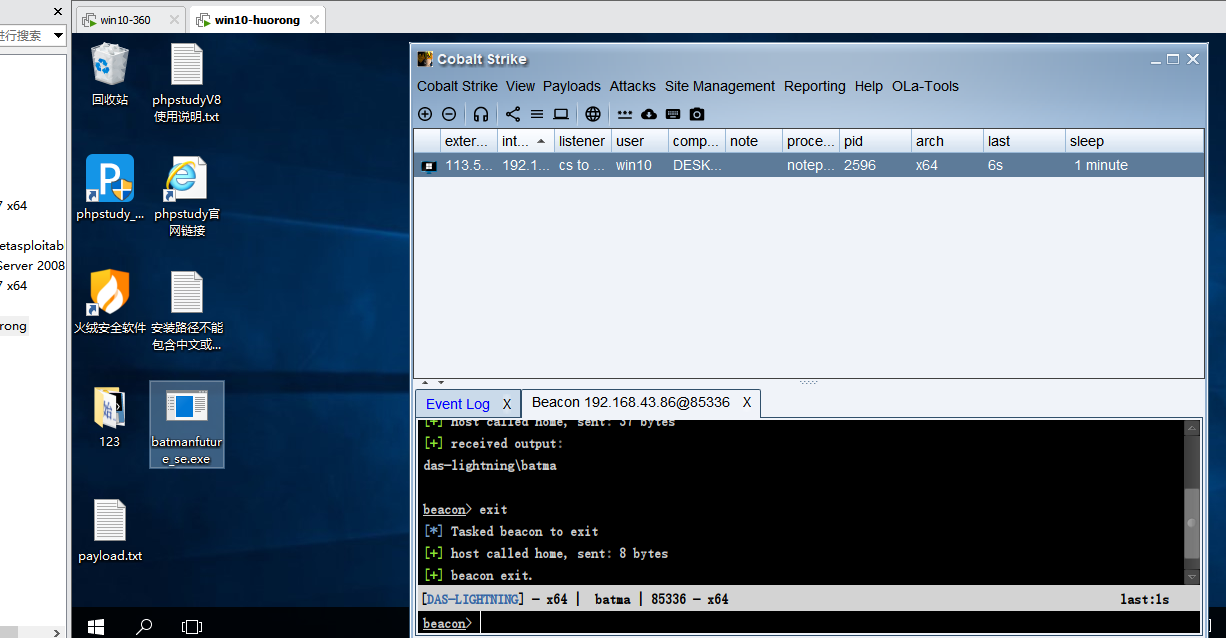Sort sessions by note column header
Image resolution: width=1226 pixels, height=638 pixels.
[753, 141]
